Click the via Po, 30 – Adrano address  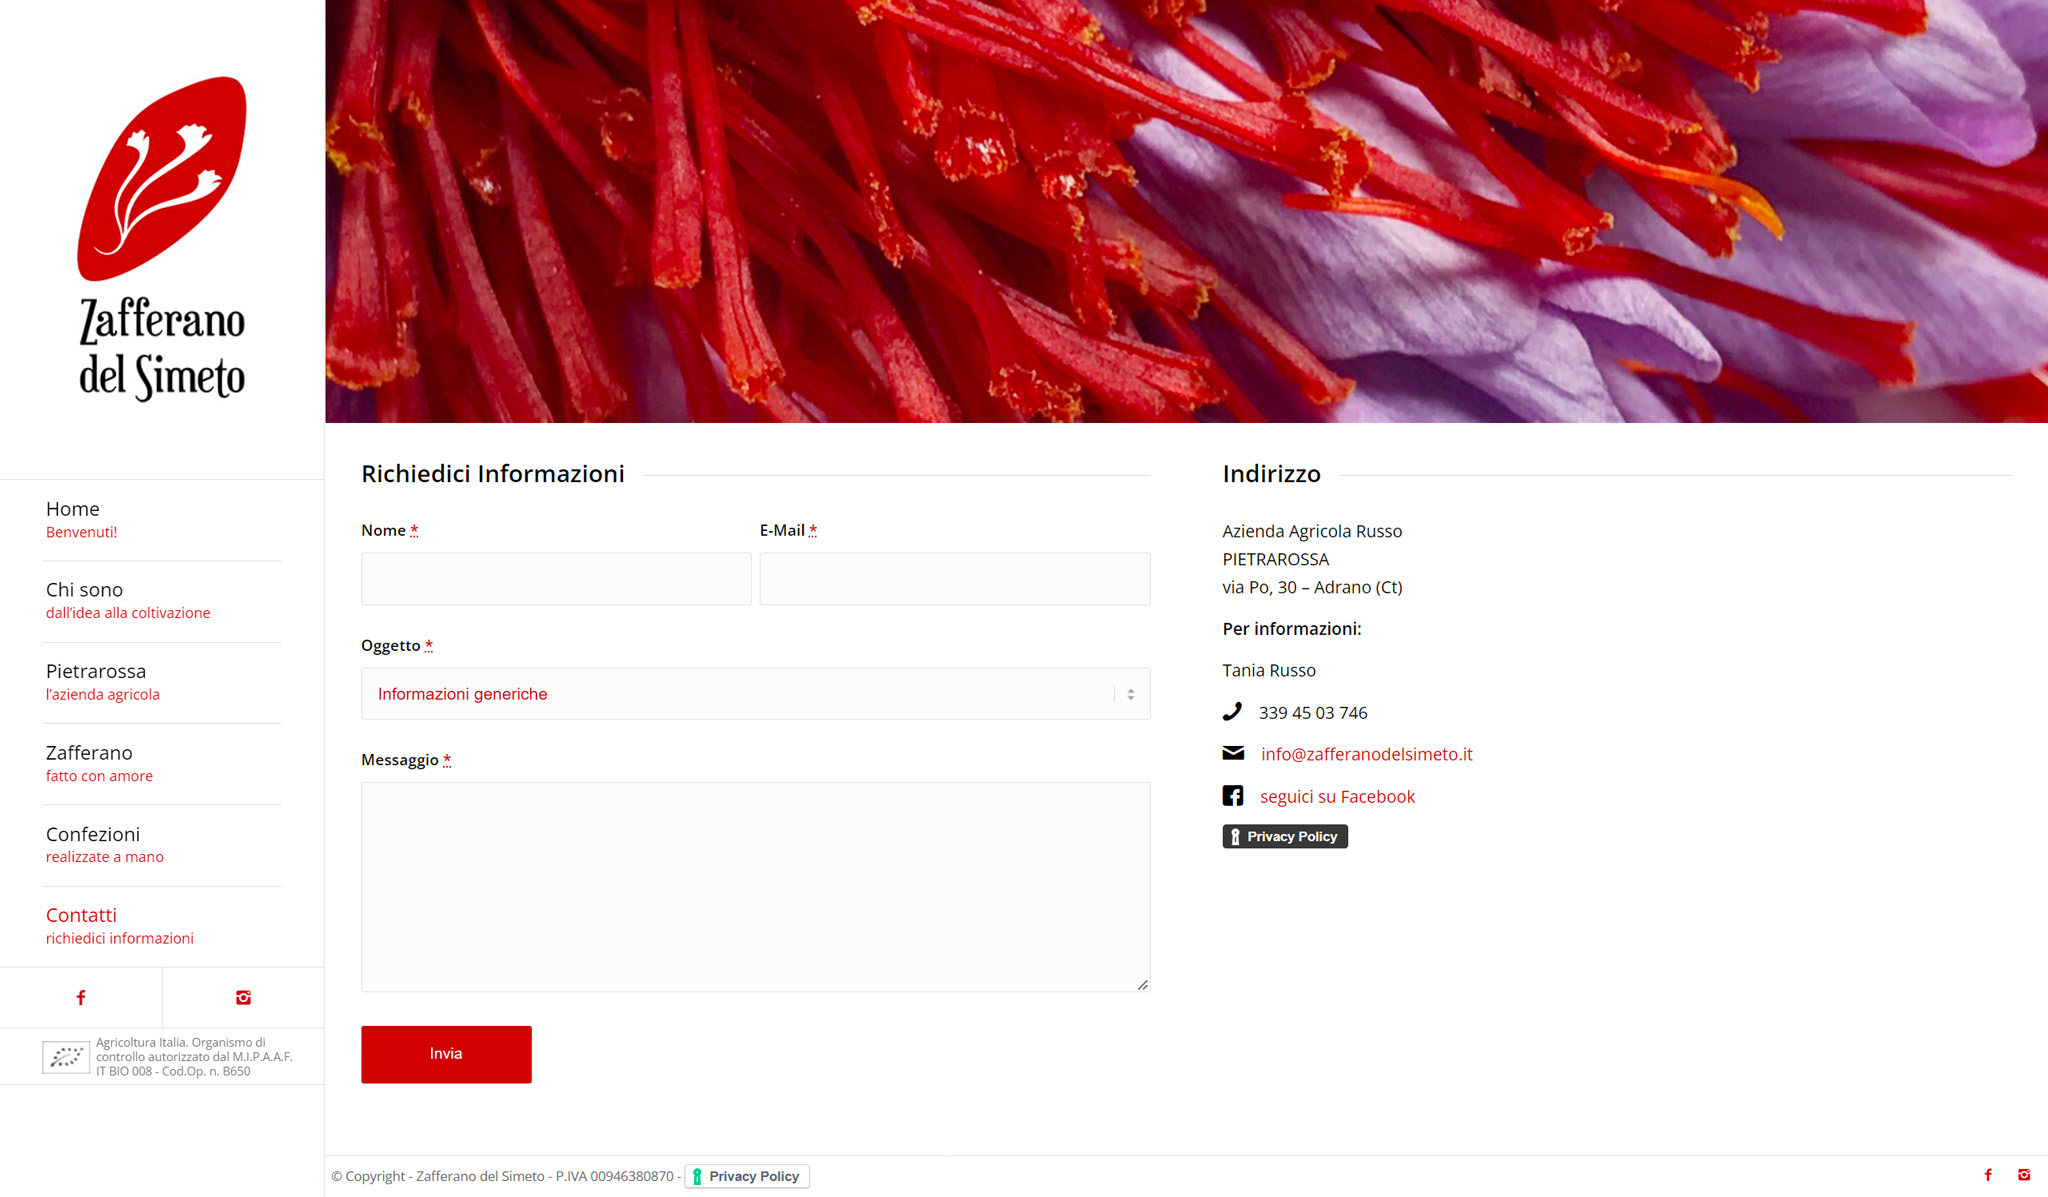[x=1312, y=587]
